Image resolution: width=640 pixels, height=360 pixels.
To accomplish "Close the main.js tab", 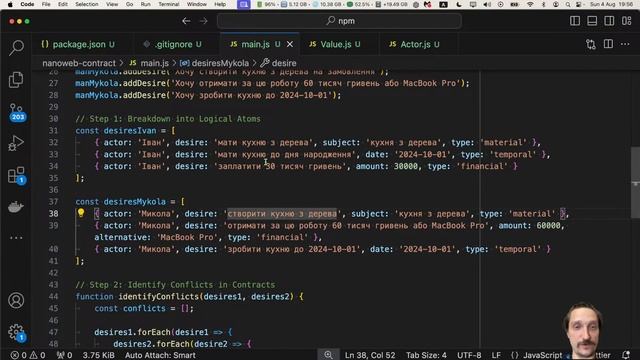I will 290,44.
